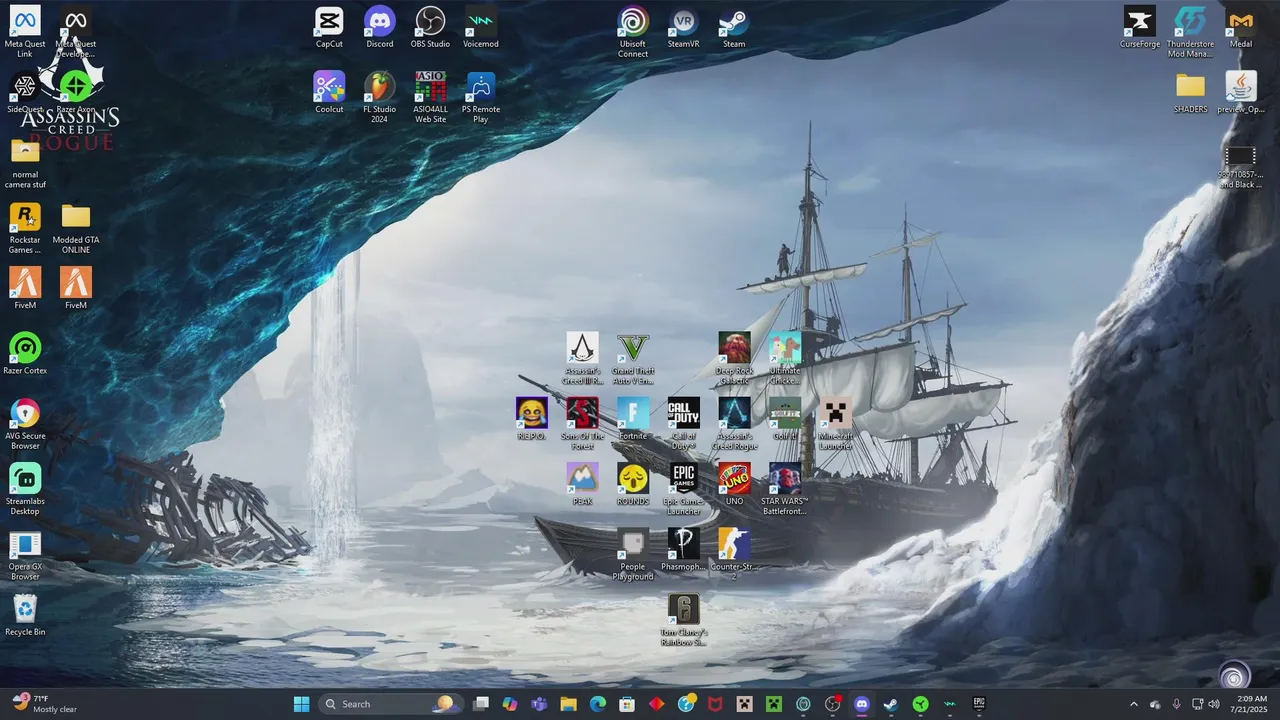The height and width of the screenshot is (720, 1280).
Task: Click the Meta Quest Link desktop icon
Action: [25, 33]
